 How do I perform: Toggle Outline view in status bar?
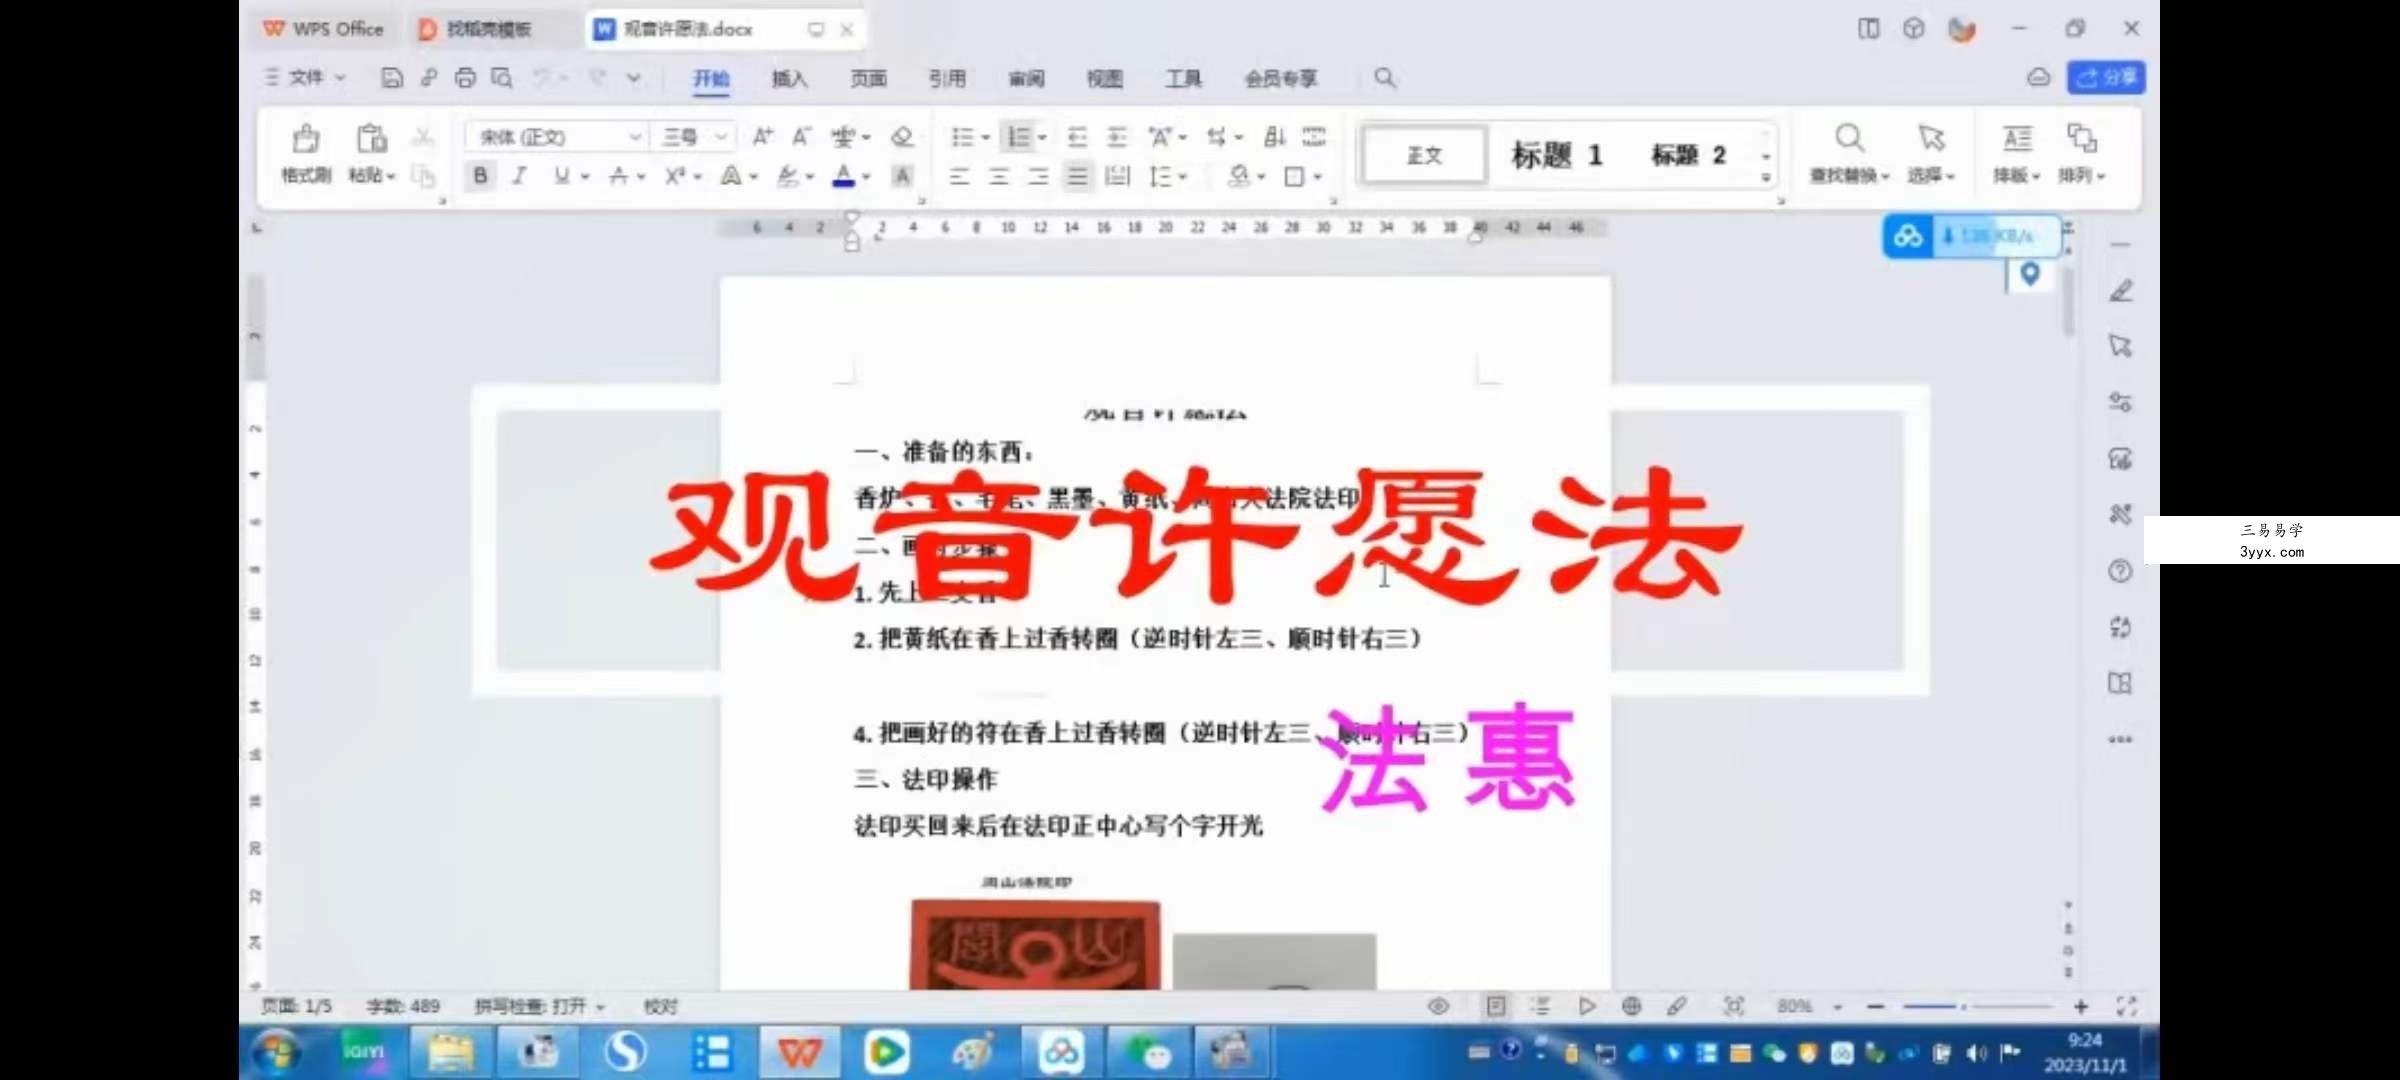tap(1540, 1006)
